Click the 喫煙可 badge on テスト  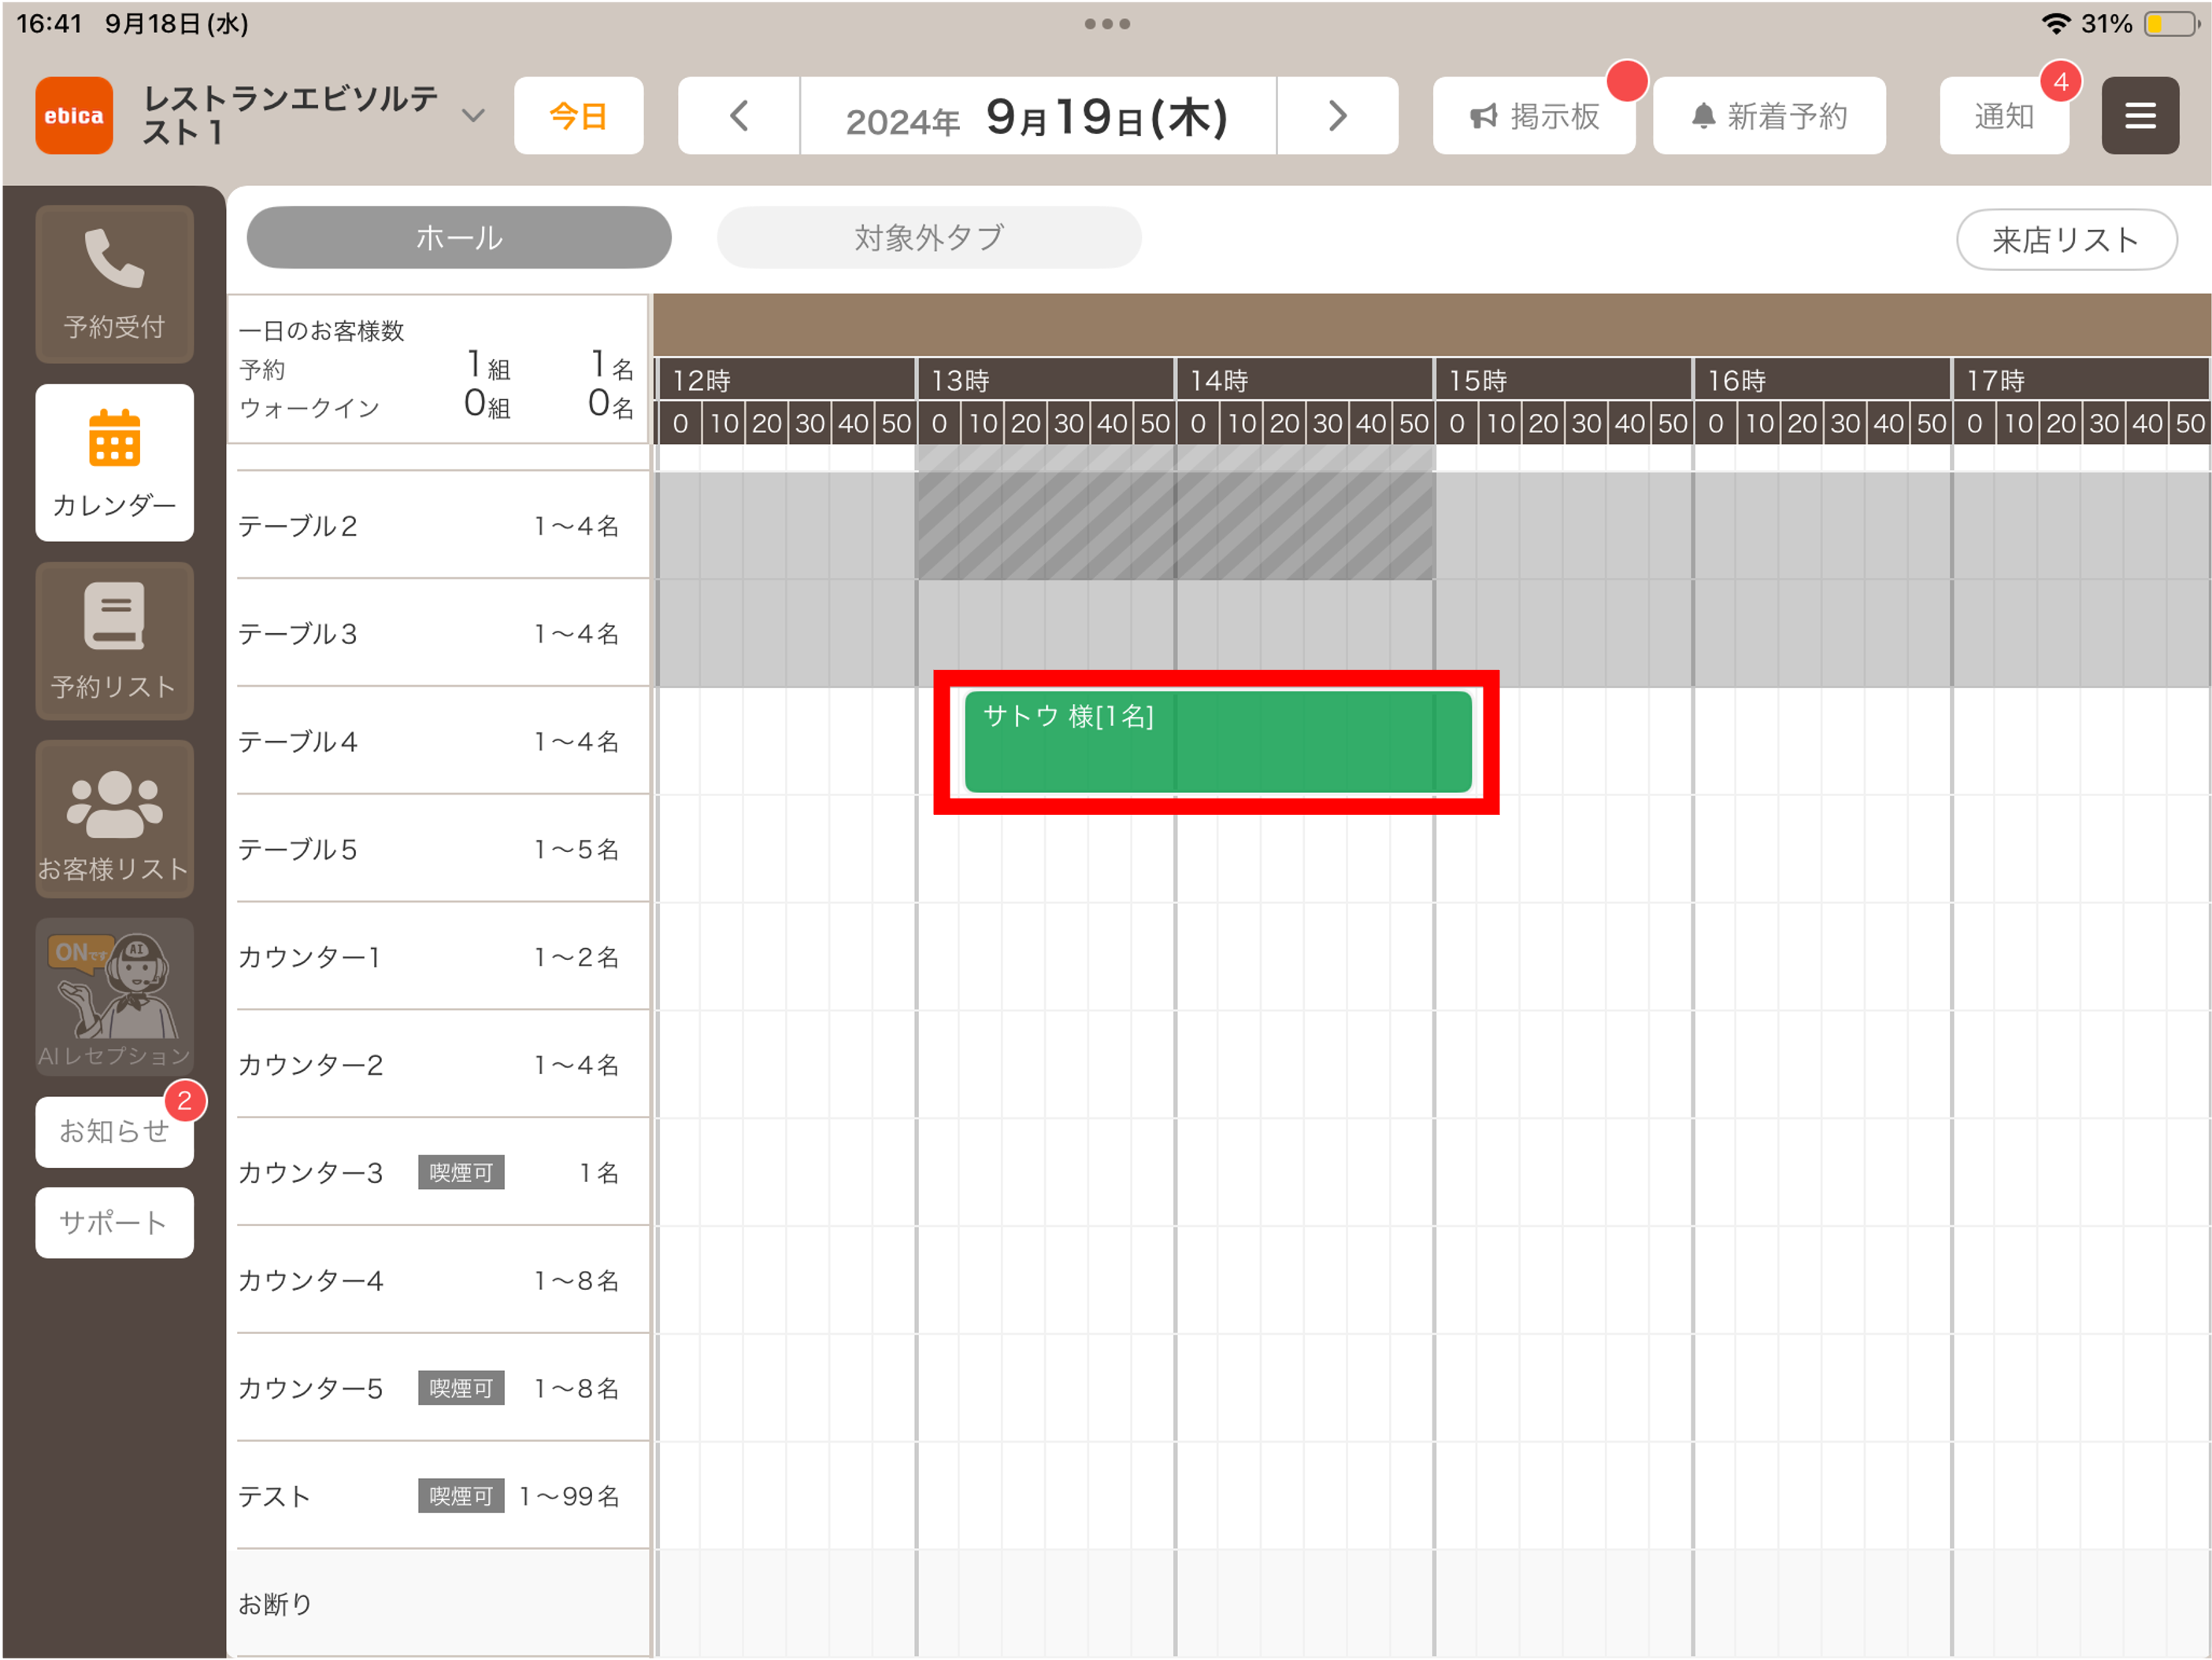tap(461, 1497)
